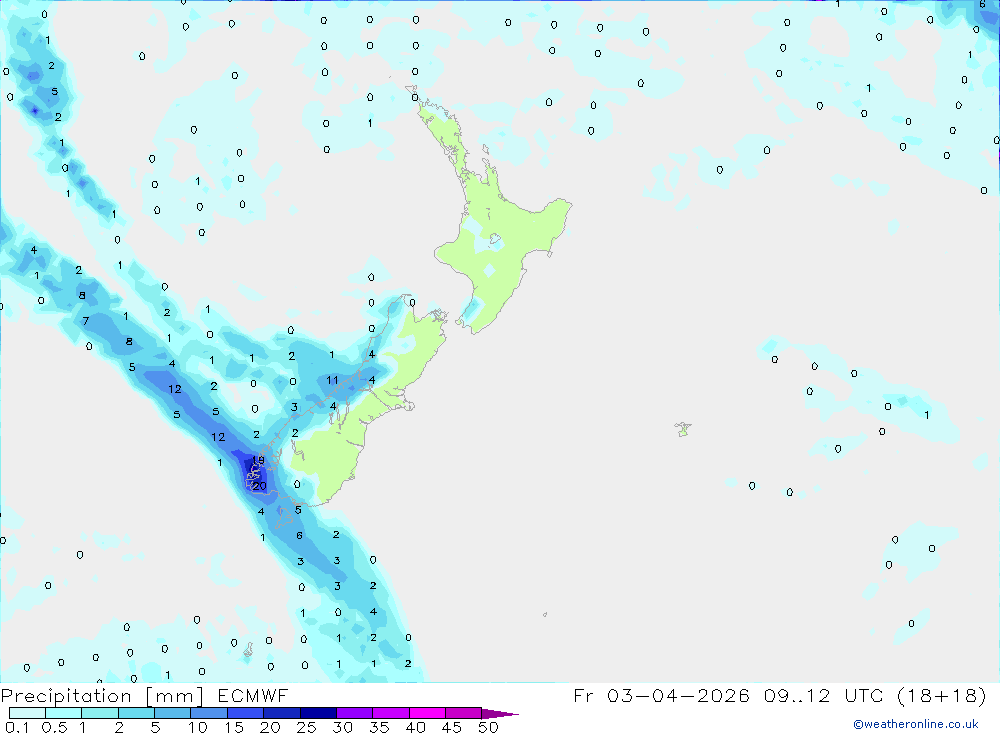
Task: Pick the 40–45 mm magenta legend swatch
Action: (427, 713)
